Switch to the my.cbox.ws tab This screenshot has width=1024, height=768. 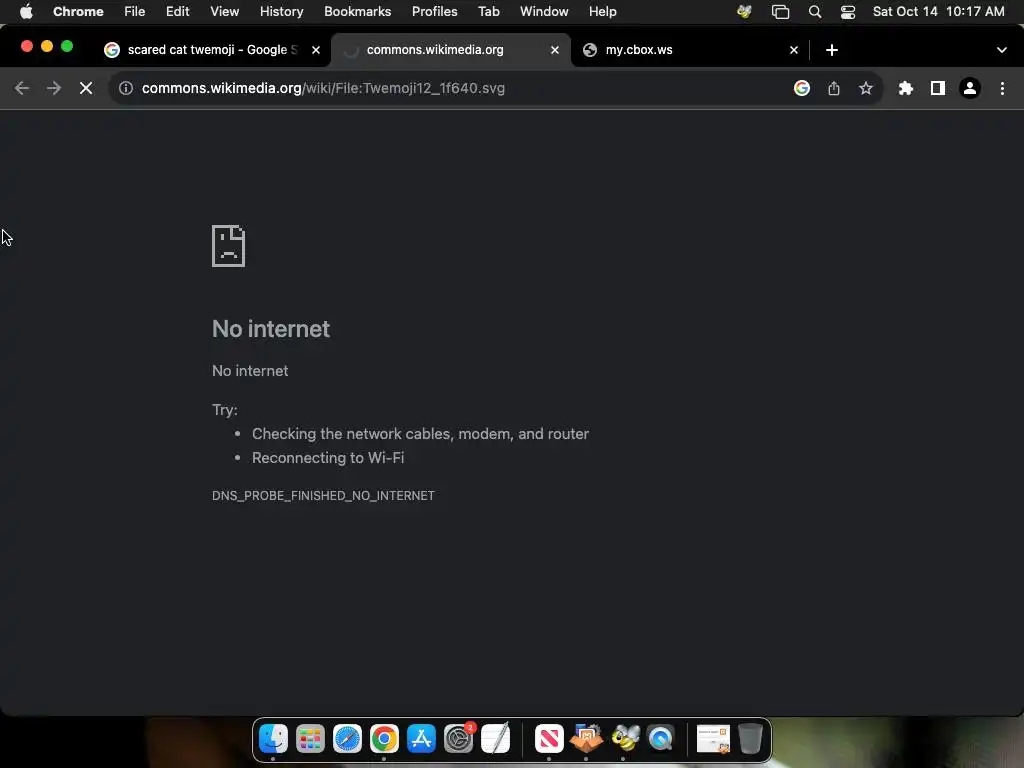pyautogui.click(x=690, y=50)
